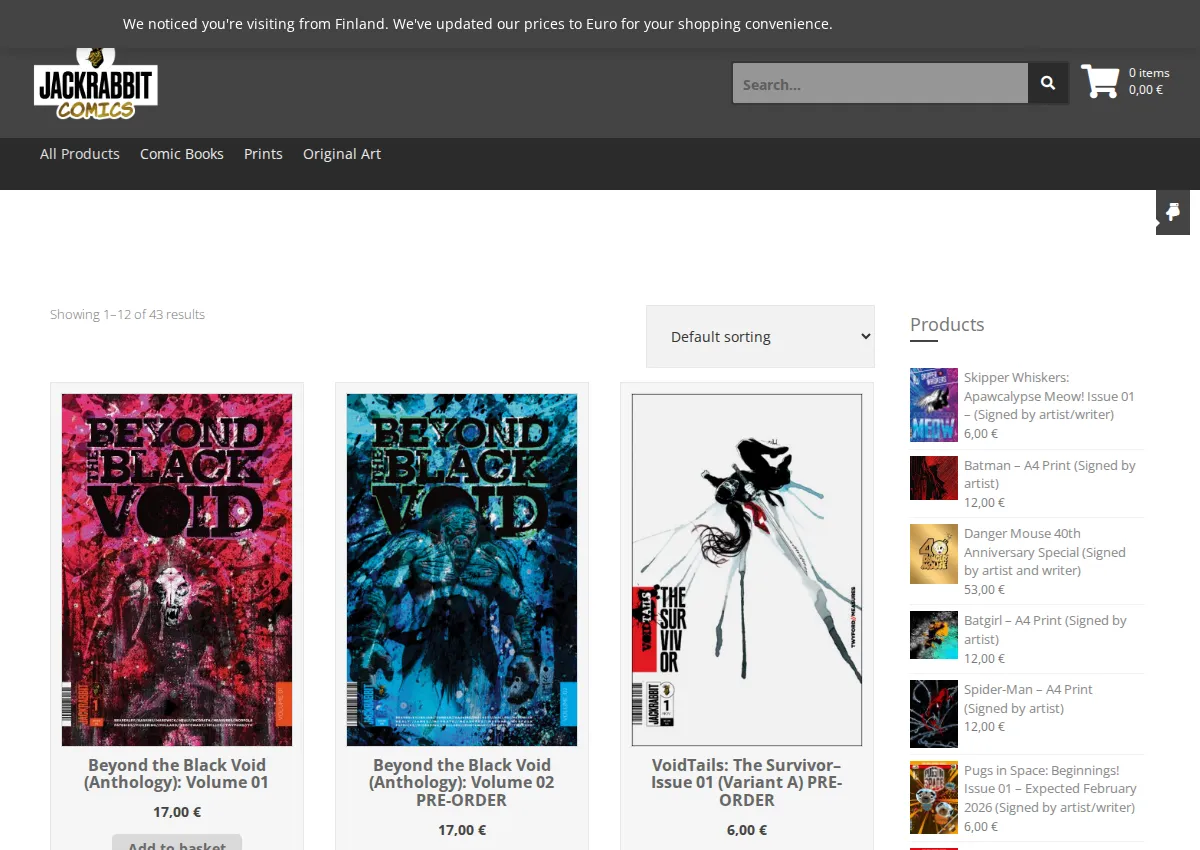Screen dimensions: 1200x850
Task: Open Danger Mouse 40th Anniversary Special link
Action: click(1045, 552)
